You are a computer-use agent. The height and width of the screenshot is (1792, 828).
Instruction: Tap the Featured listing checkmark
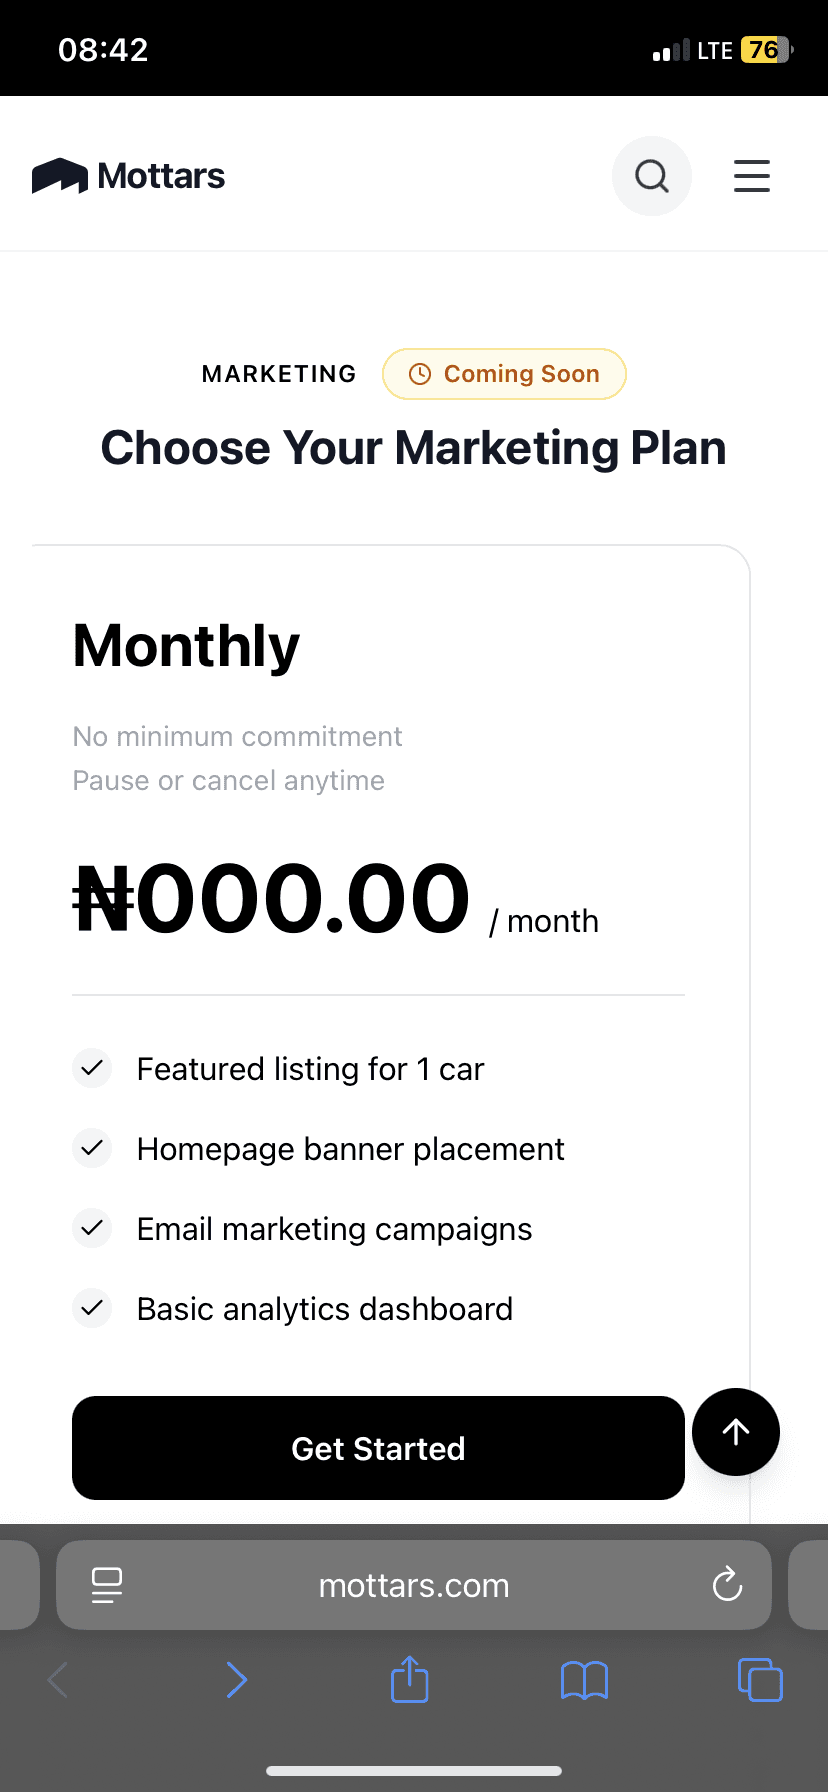(x=92, y=1068)
